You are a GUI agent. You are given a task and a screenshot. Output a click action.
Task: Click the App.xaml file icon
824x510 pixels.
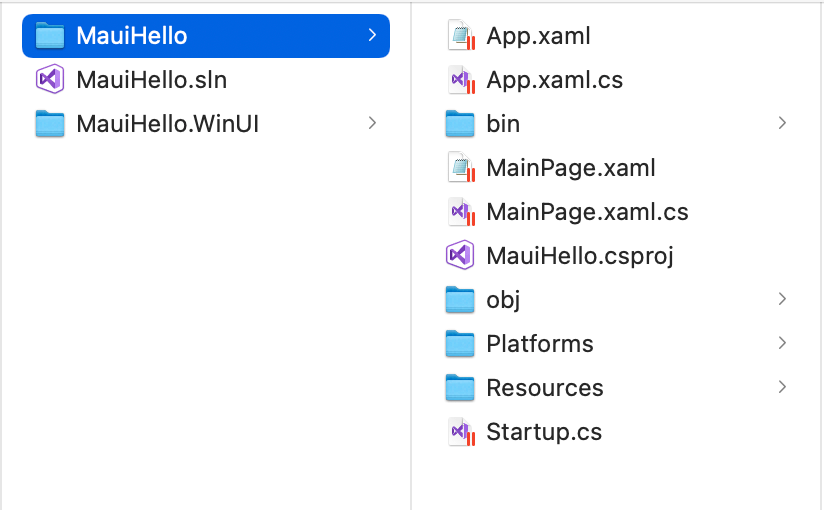[461, 36]
